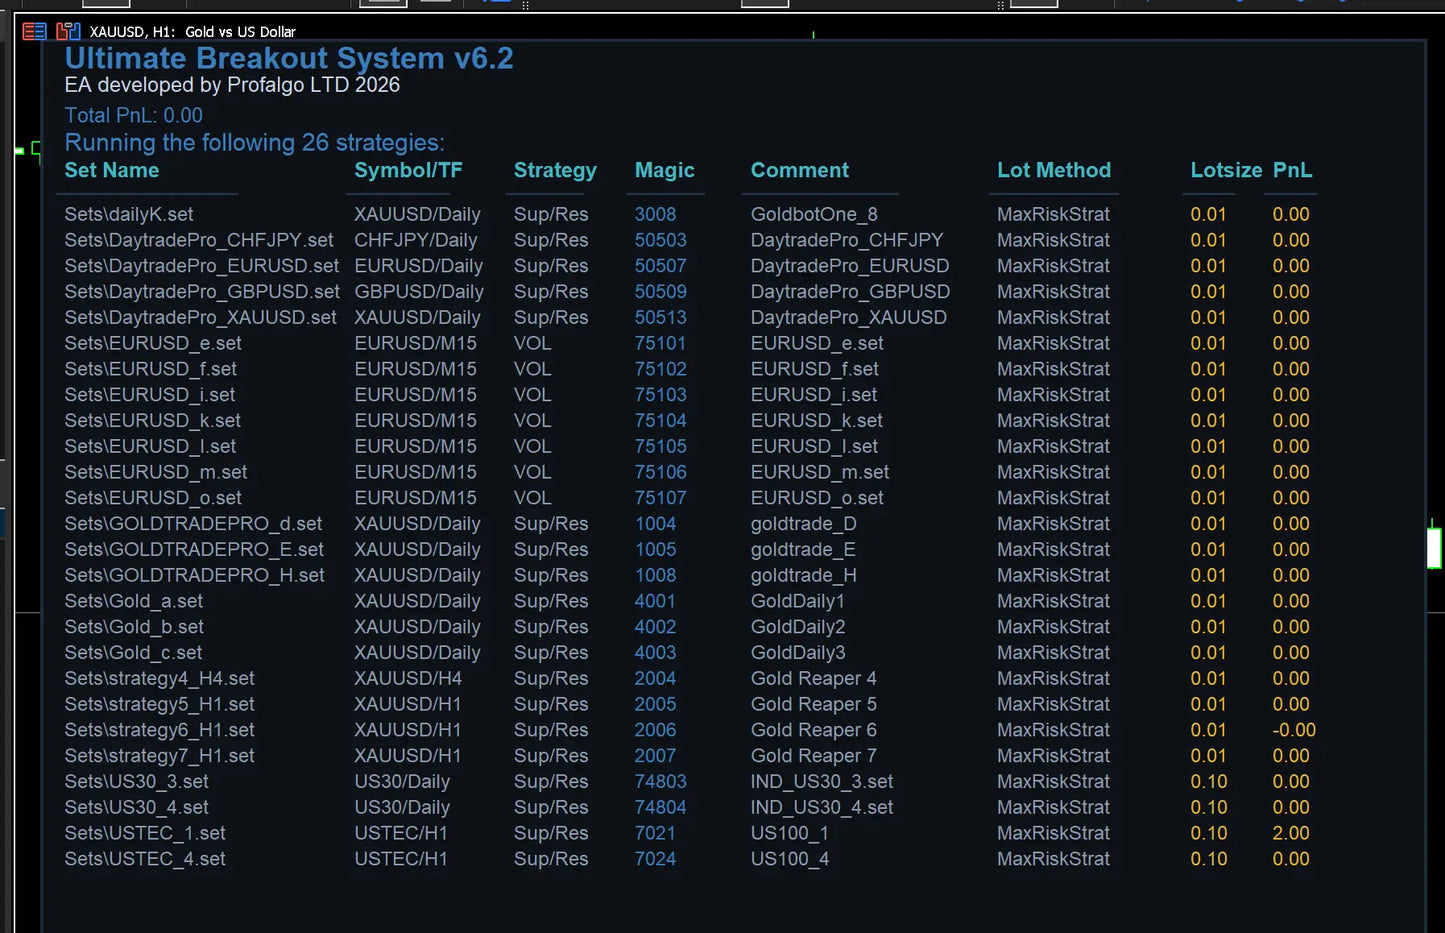Select the Sets\dailyK.set row name

pos(129,214)
